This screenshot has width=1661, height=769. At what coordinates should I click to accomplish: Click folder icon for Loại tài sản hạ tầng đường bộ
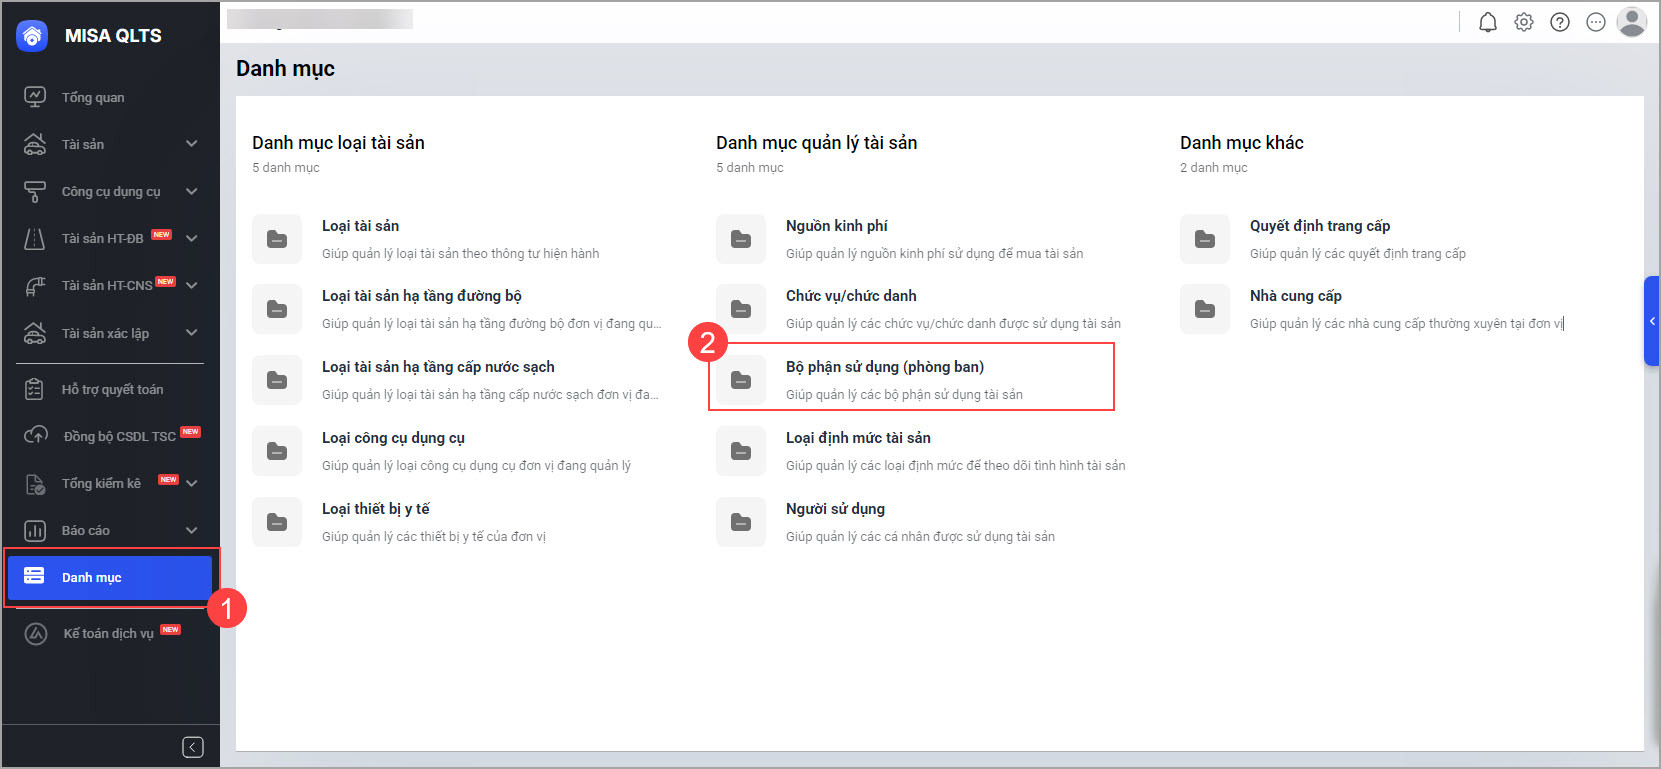coord(277,309)
